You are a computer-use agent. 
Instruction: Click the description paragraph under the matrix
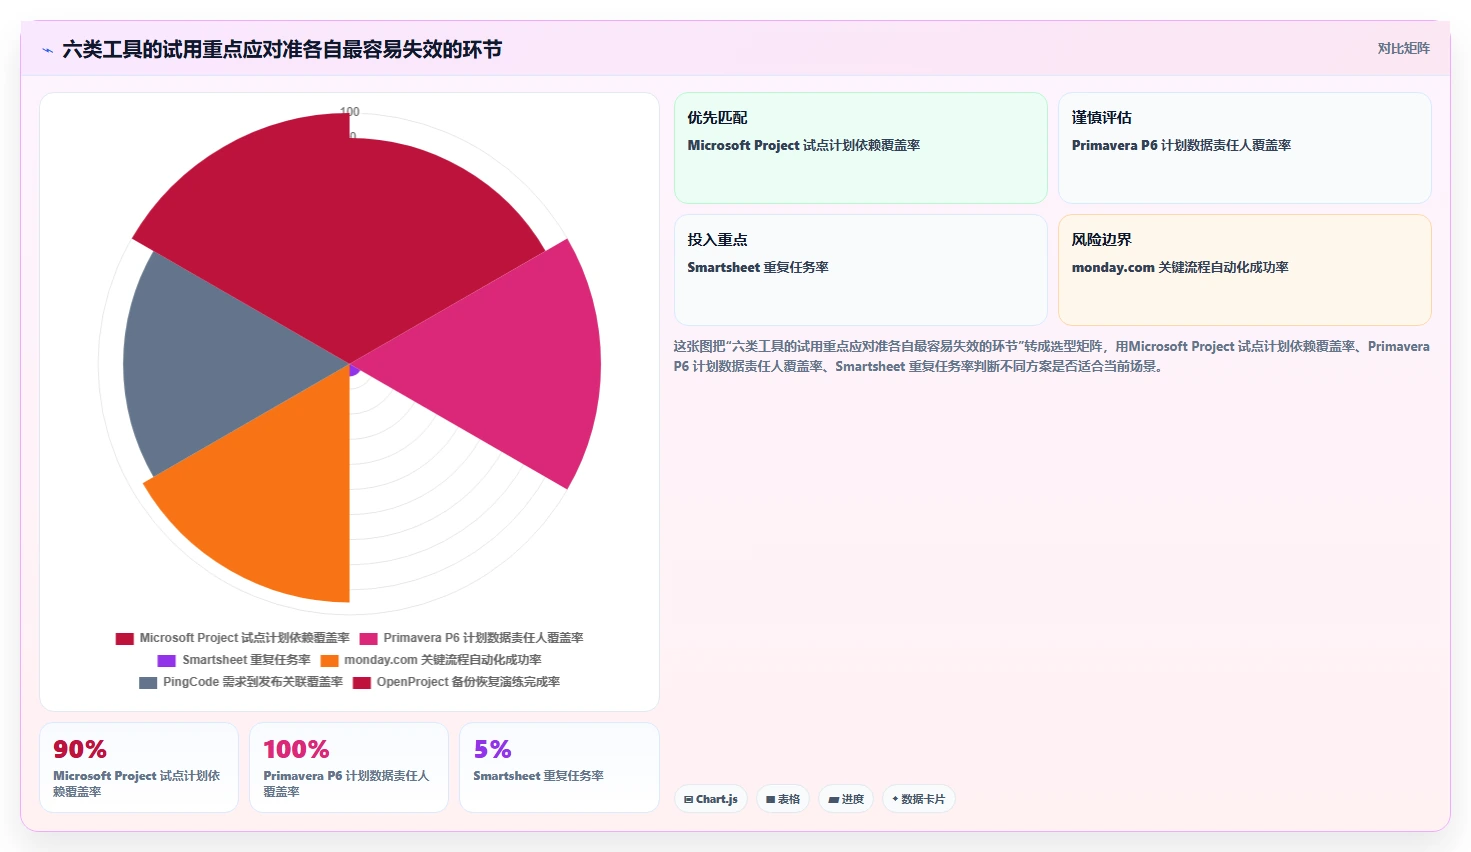tap(1051, 356)
